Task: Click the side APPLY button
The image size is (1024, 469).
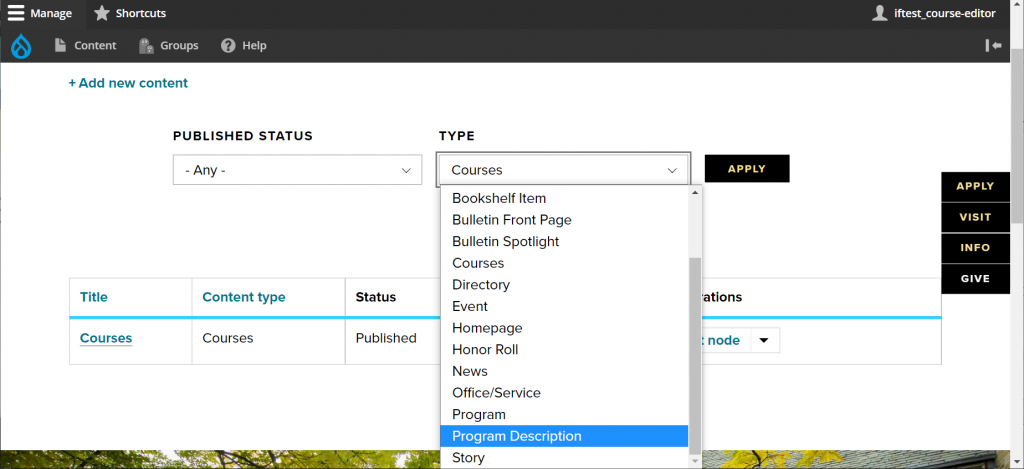Action: (x=976, y=186)
